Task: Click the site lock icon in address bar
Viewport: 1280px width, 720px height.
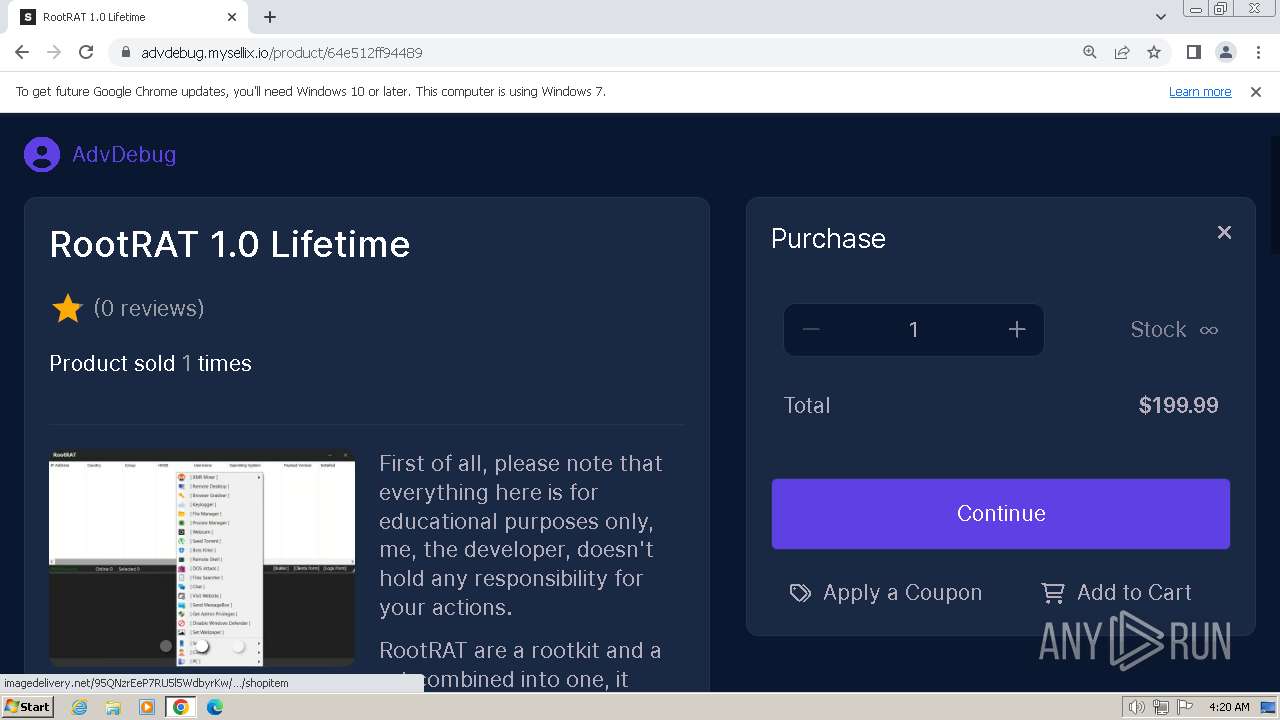Action: [x=126, y=52]
